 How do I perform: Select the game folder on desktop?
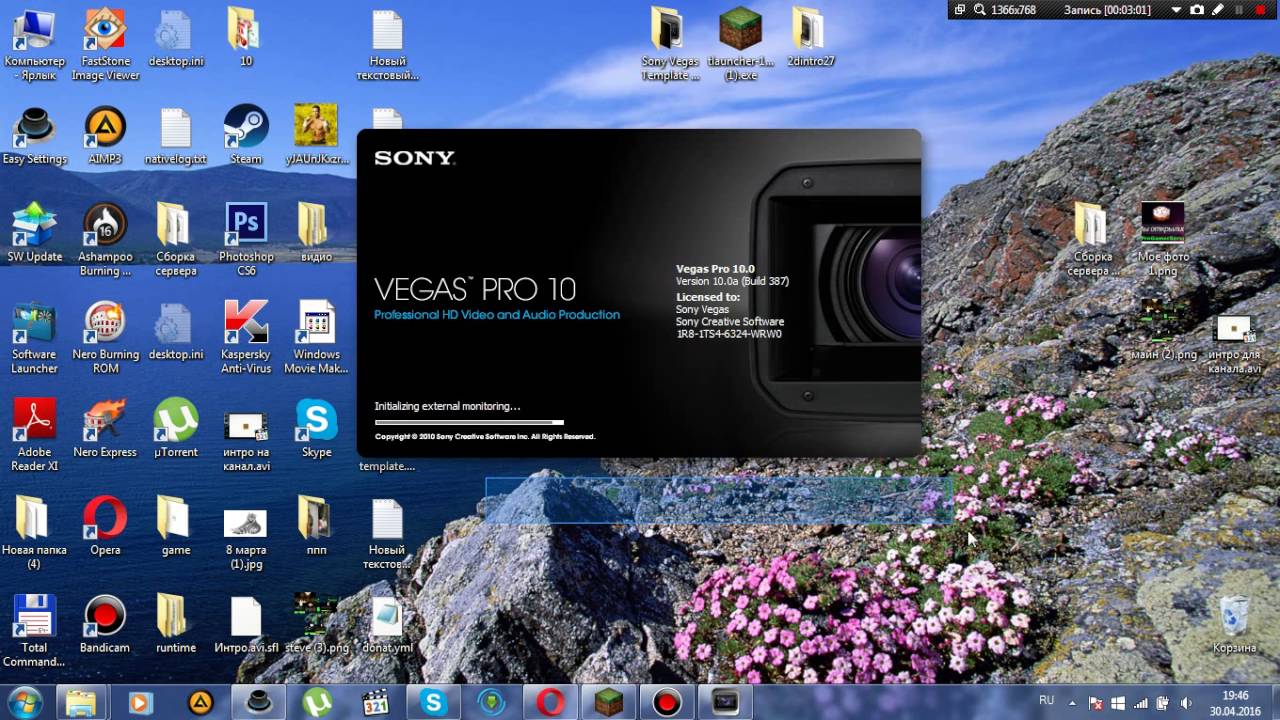click(x=175, y=527)
